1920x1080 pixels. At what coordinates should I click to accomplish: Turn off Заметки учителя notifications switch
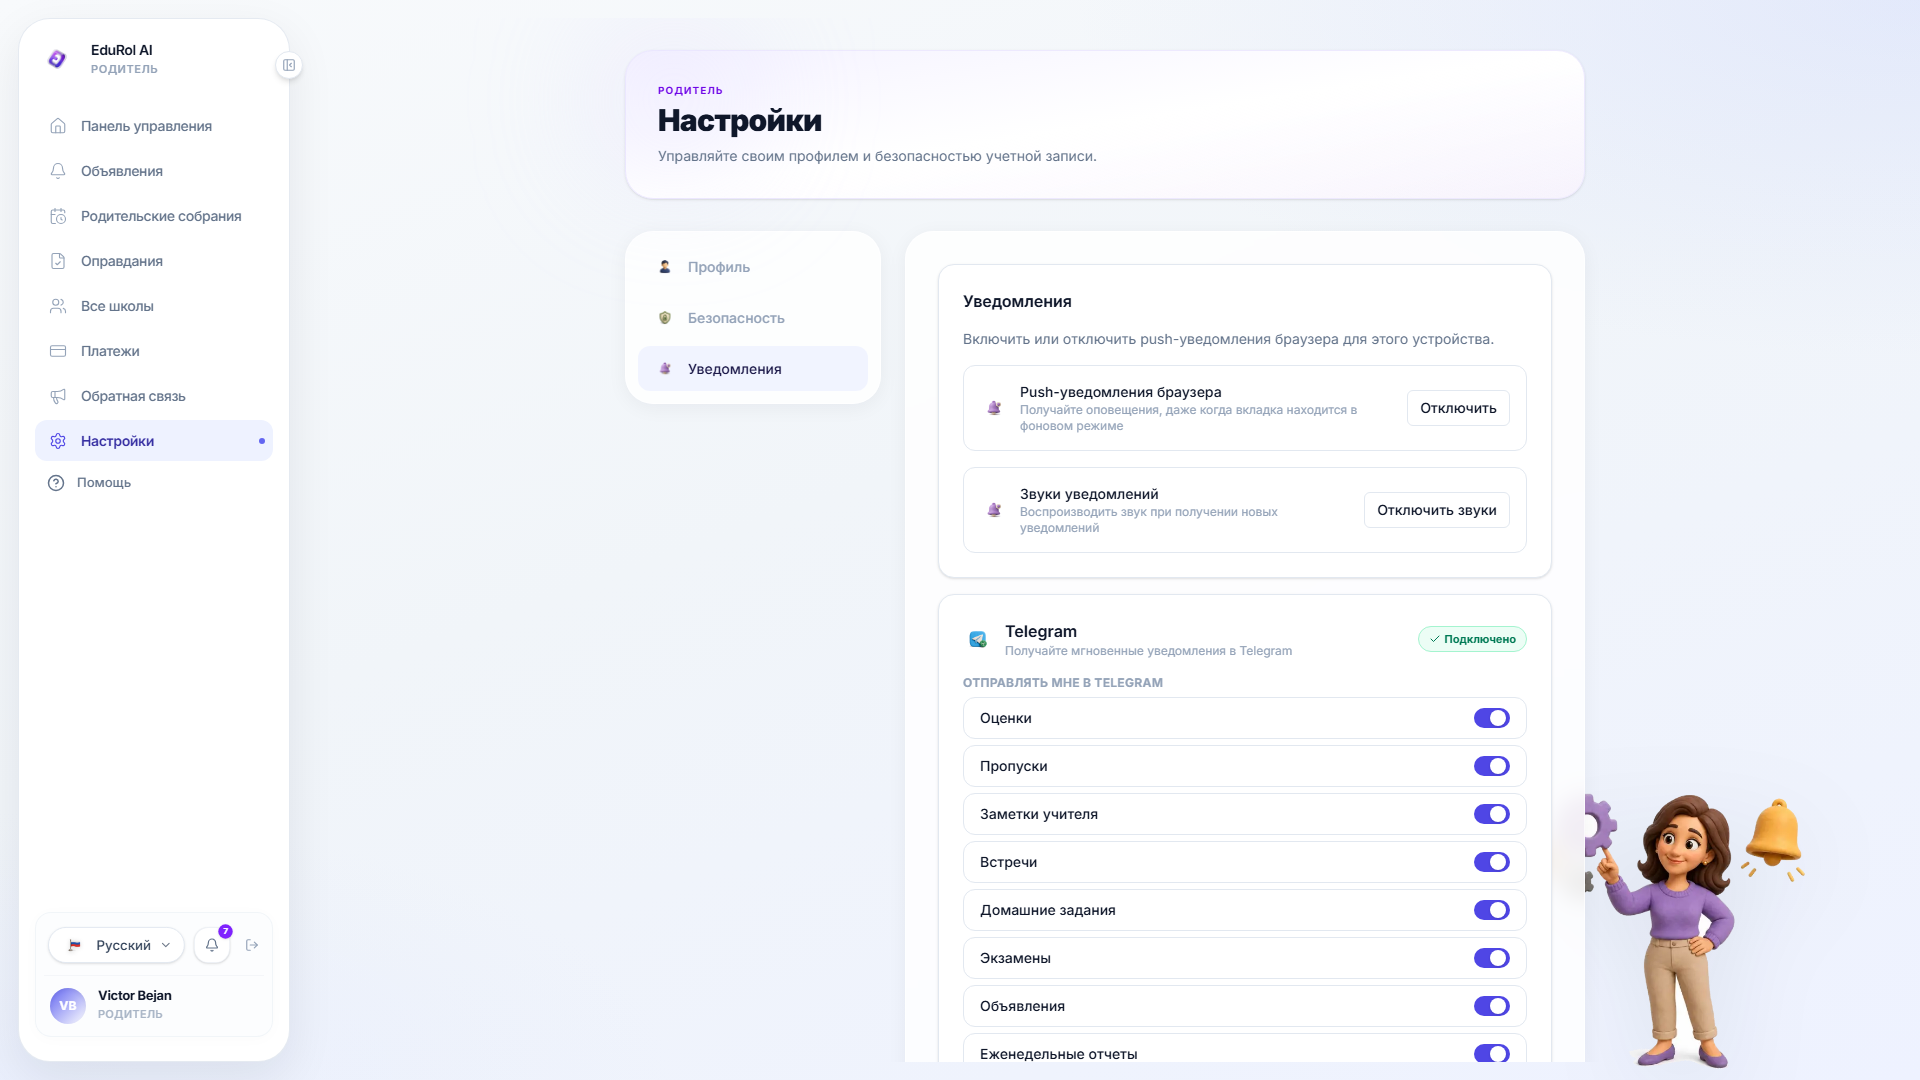pos(1492,814)
